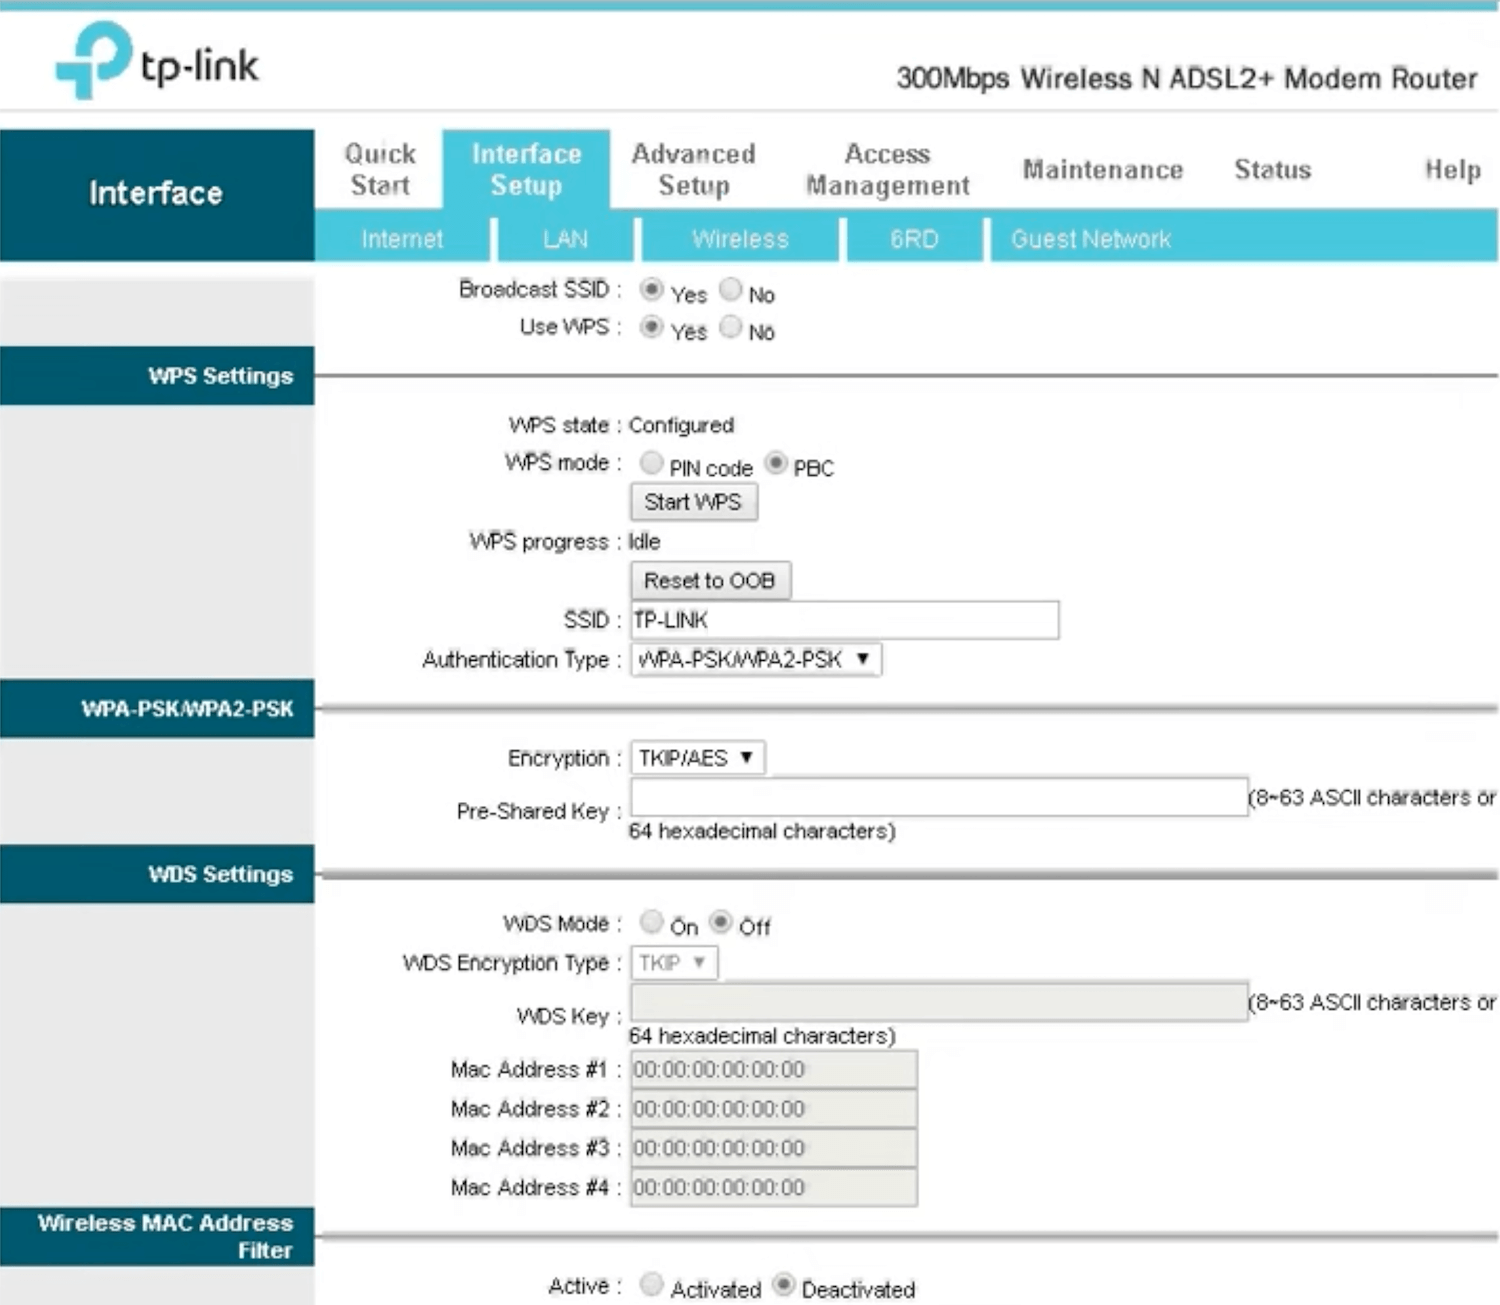This screenshot has height=1305, width=1500.
Task: Go to Access Management tab
Action: [x=887, y=169]
